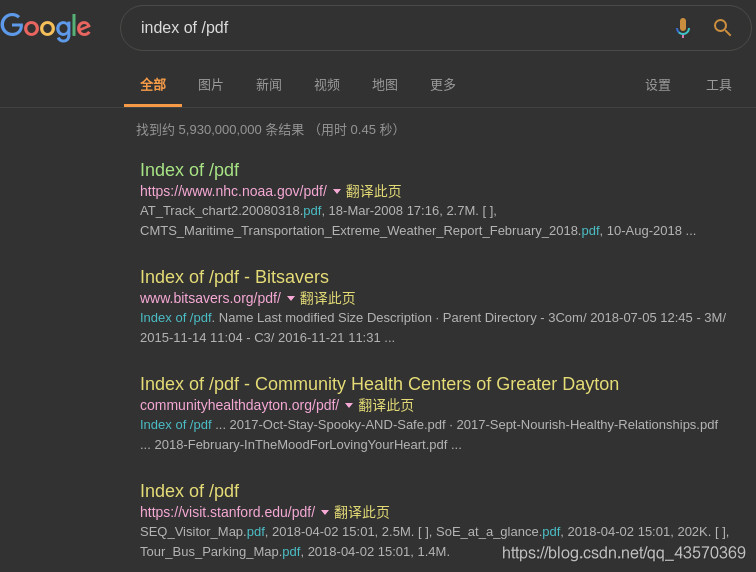Open the first 'Index of /pdf' noaa result

189,170
